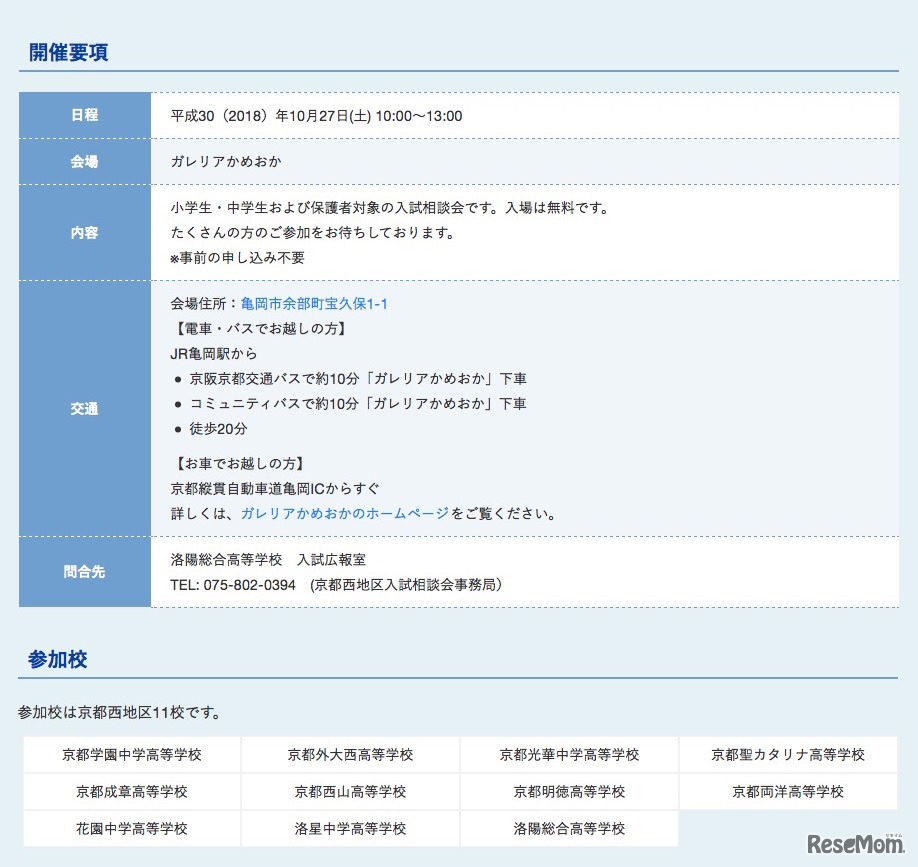The height and width of the screenshot is (867, 918).
Task: Click the 問合先 row header
Action: coord(85,571)
